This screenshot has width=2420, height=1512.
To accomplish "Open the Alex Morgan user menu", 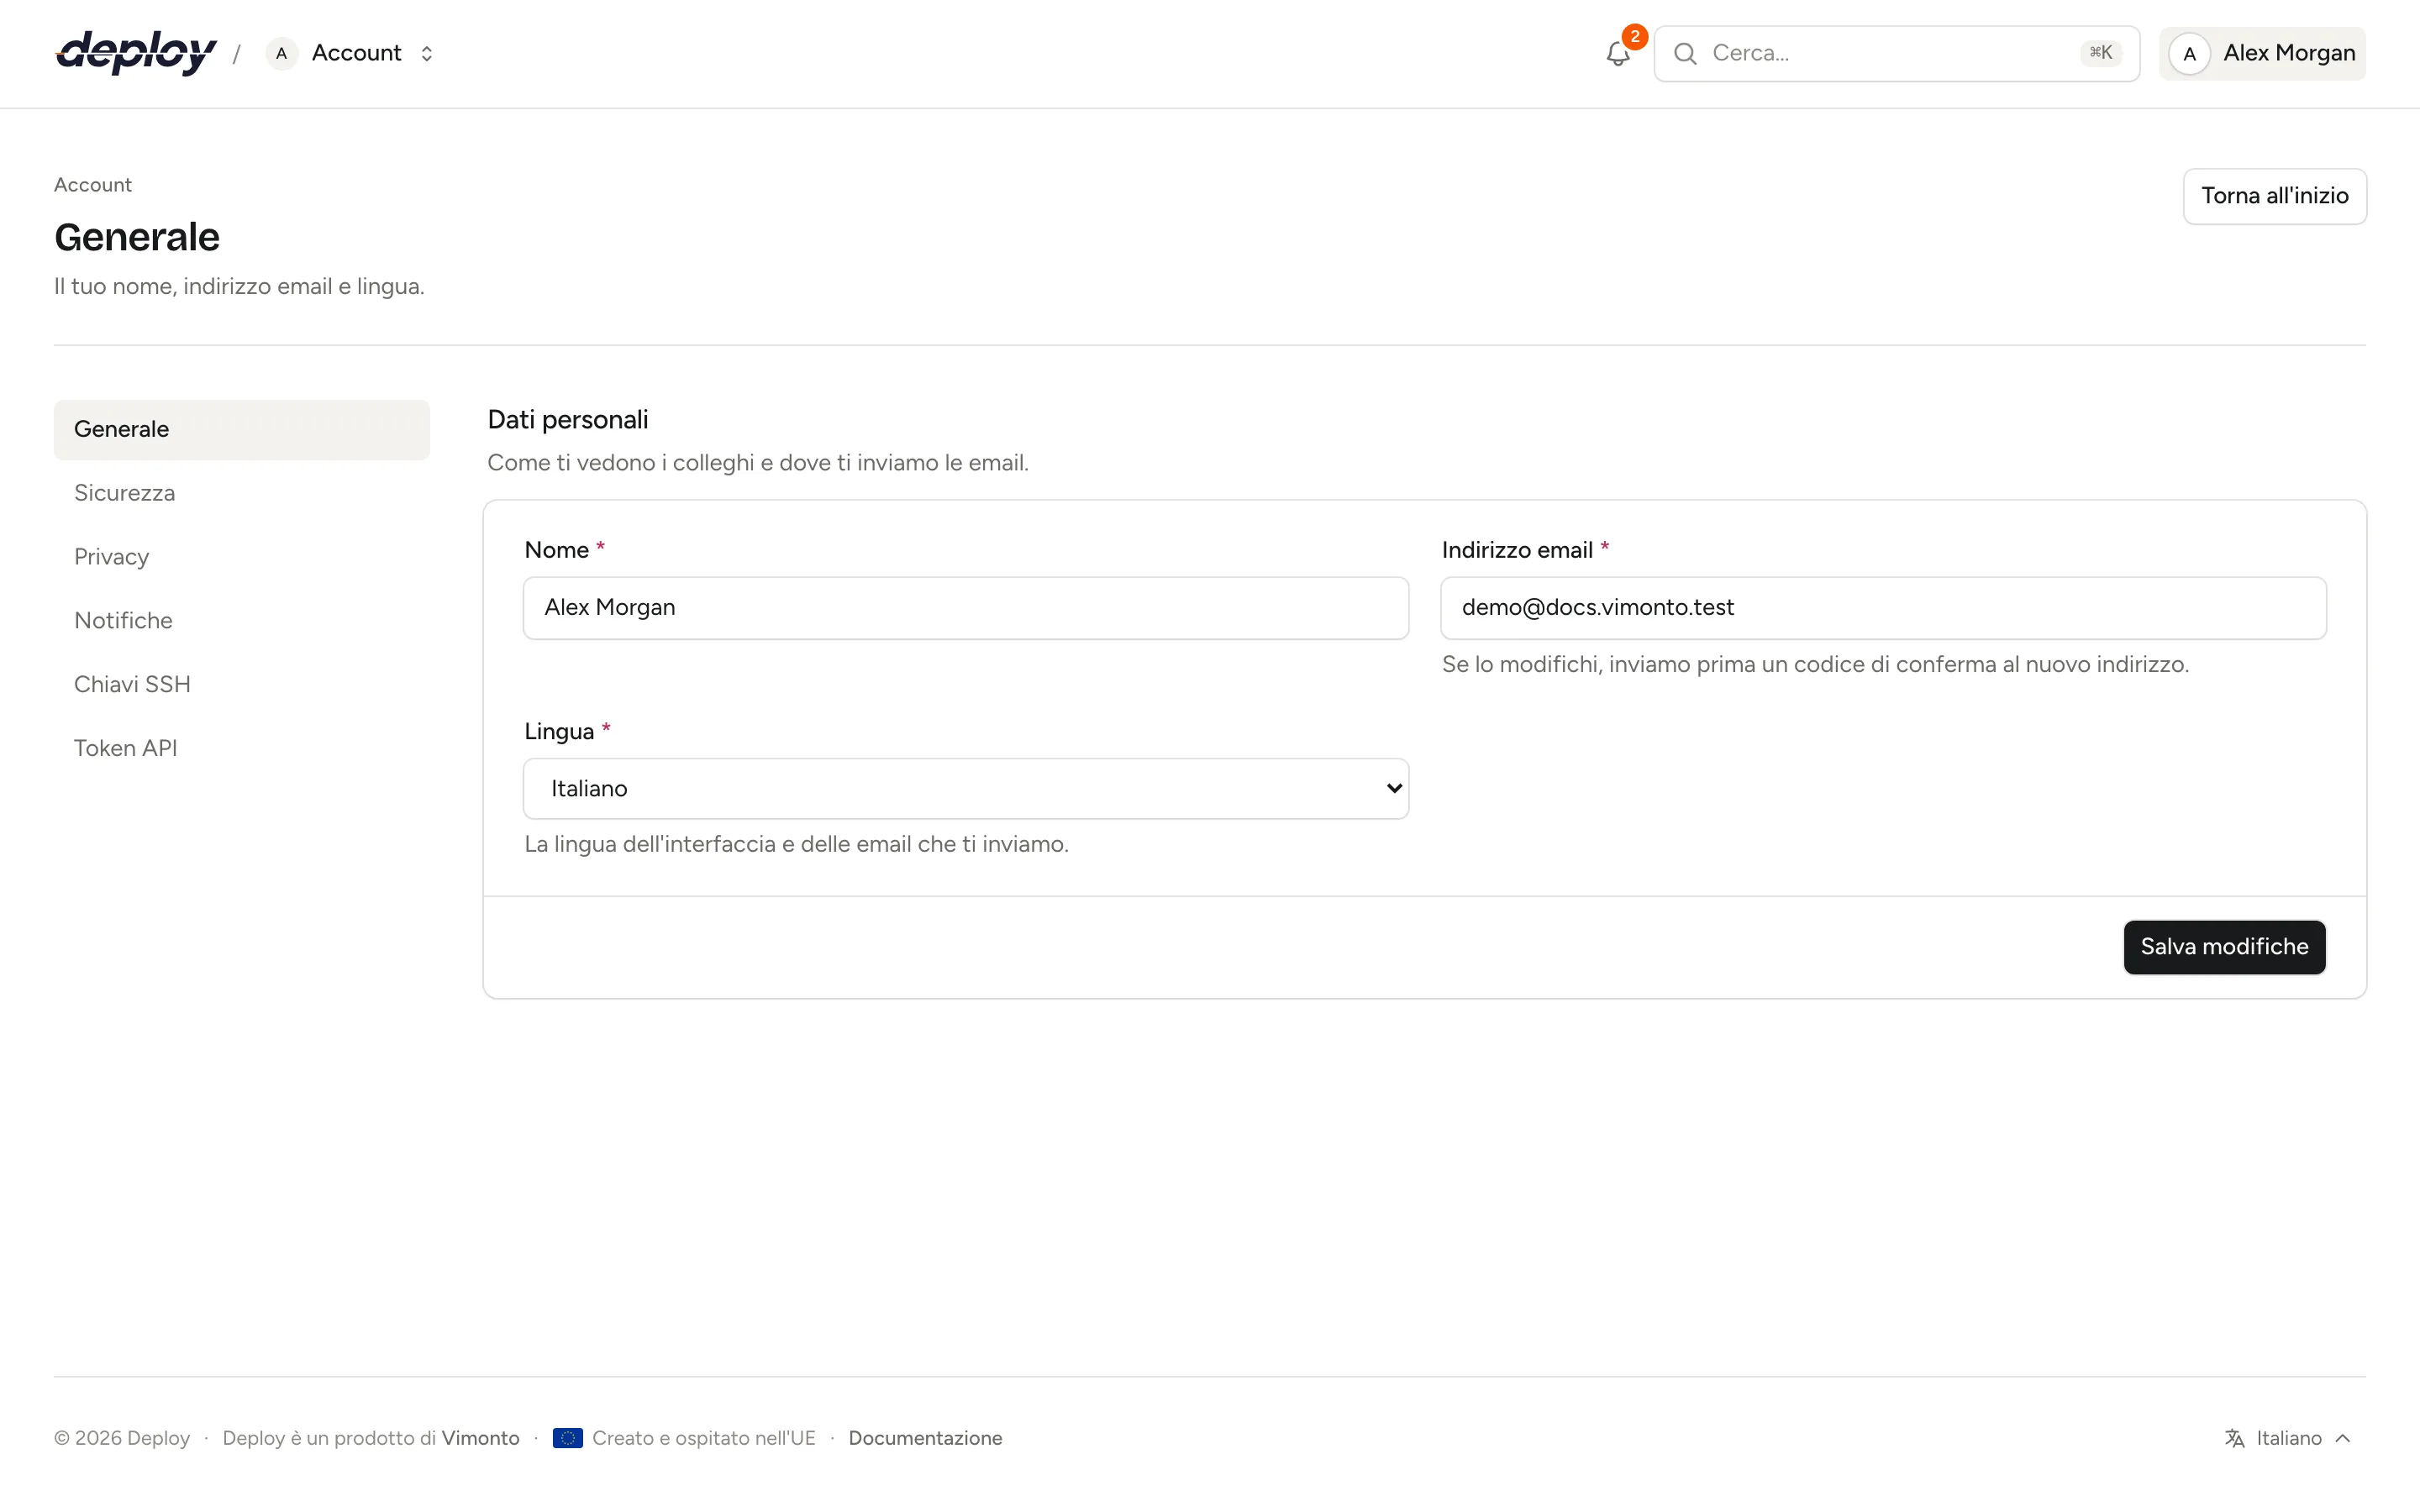I will (2262, 54).
